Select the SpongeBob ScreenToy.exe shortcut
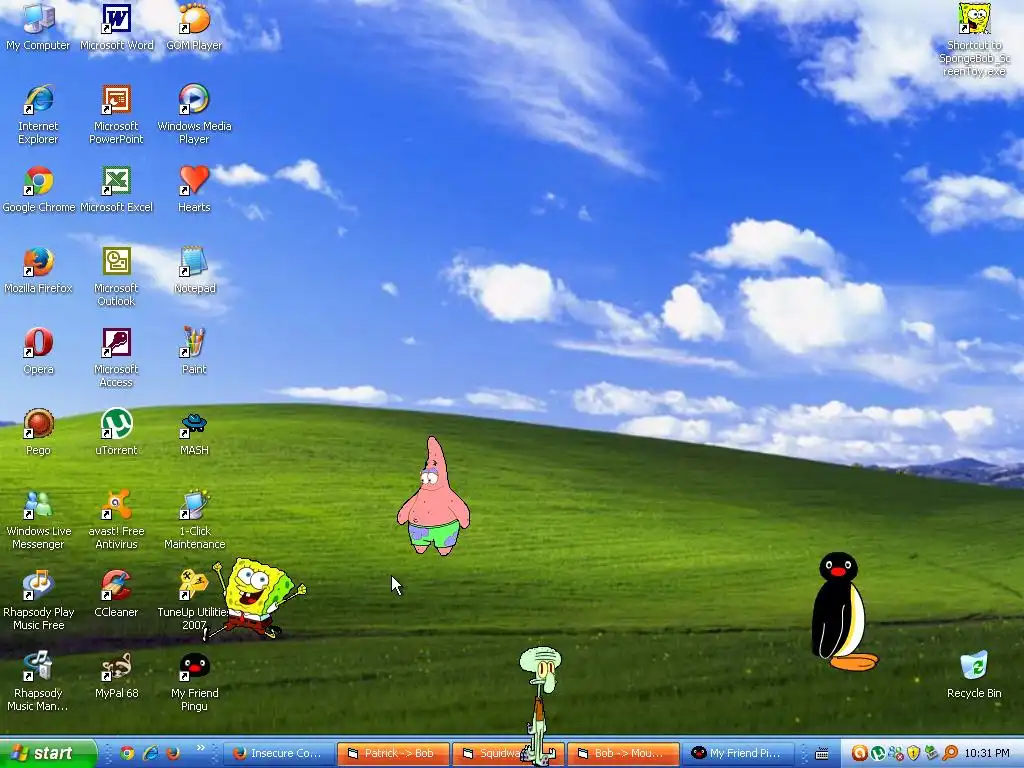 [974, 39]
